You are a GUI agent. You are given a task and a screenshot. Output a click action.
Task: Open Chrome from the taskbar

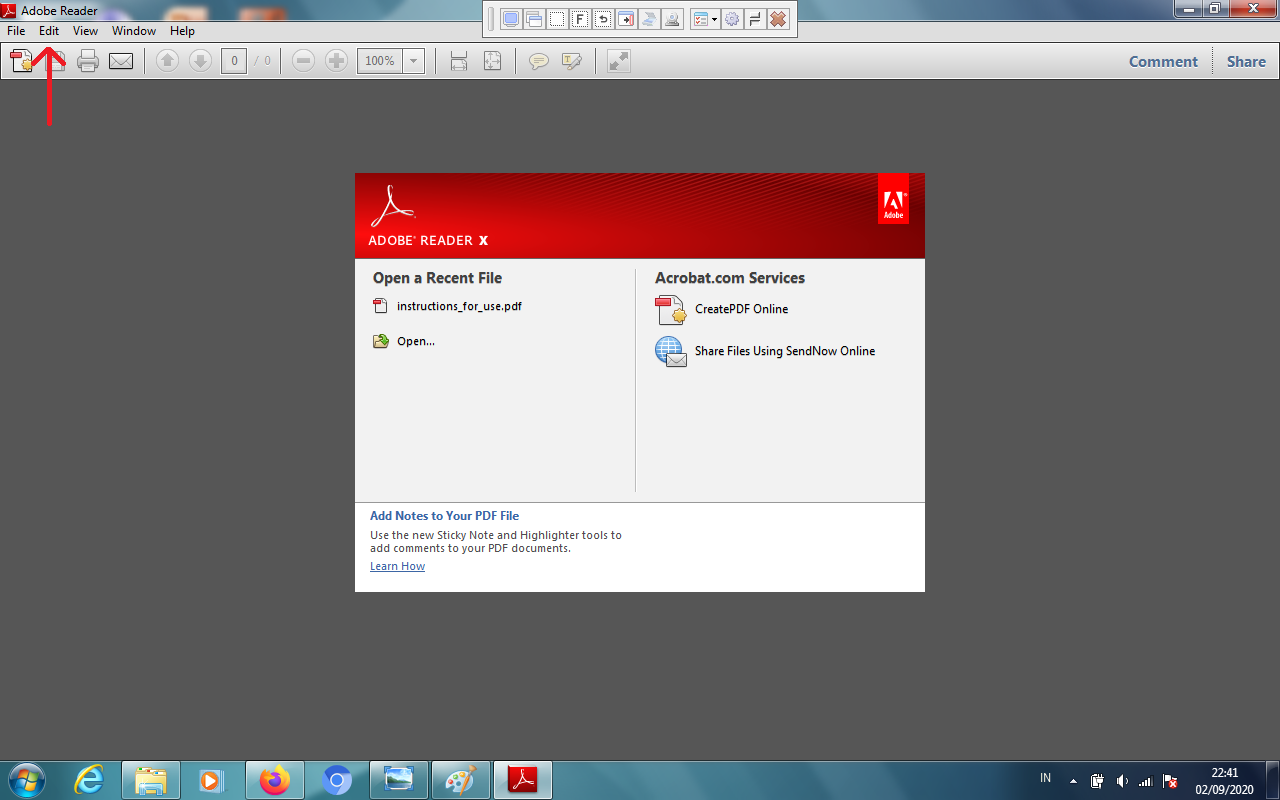click(x=337, y=780)
